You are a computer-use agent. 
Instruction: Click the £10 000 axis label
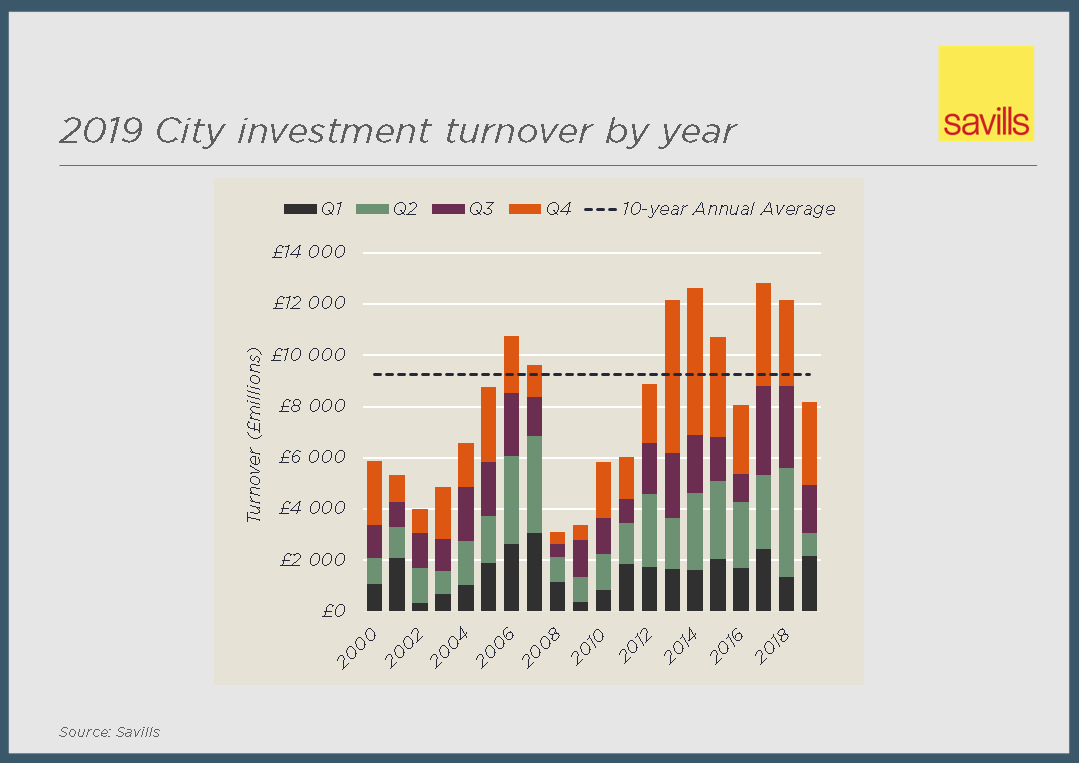[x=309, y=355]
